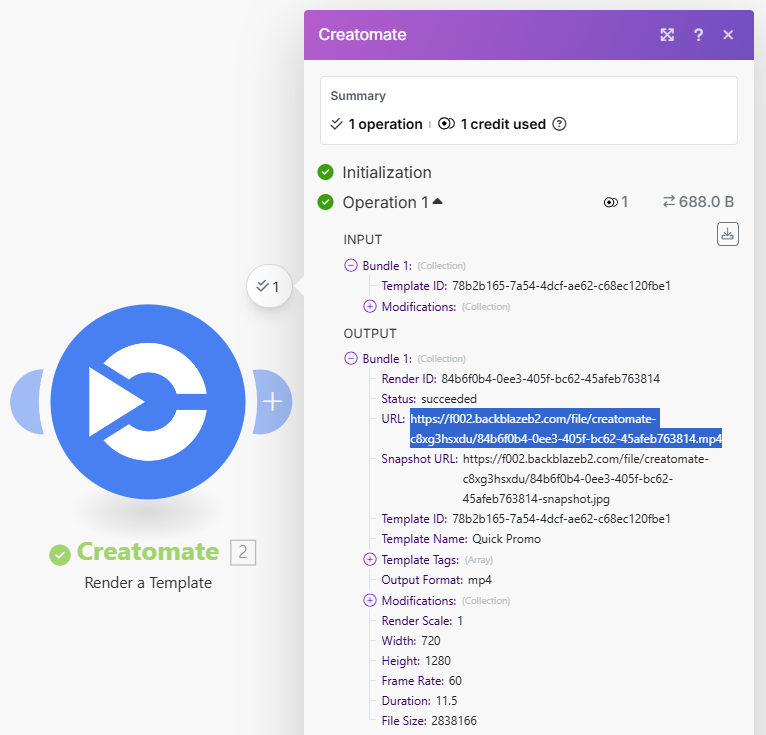Click the operations count bubble showing 1
Image resolution: width=766 pixels, height=735 pixels.
(x=269, y=287)
